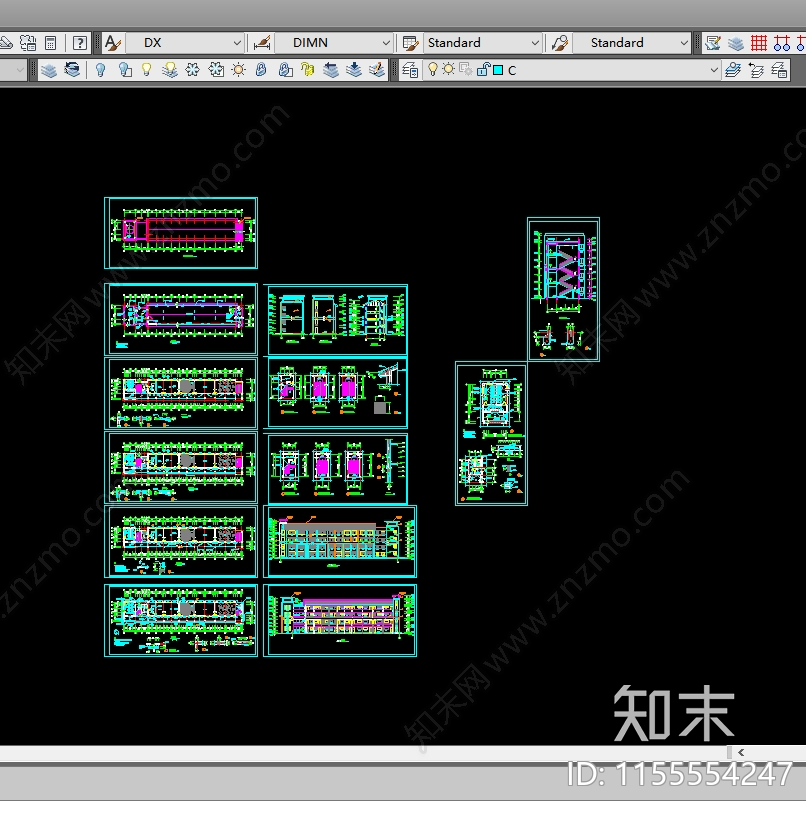The width and height of the screenshot is (806, 813).
Task: Expand the table style Standard dropdown
Action: (535, 43)
